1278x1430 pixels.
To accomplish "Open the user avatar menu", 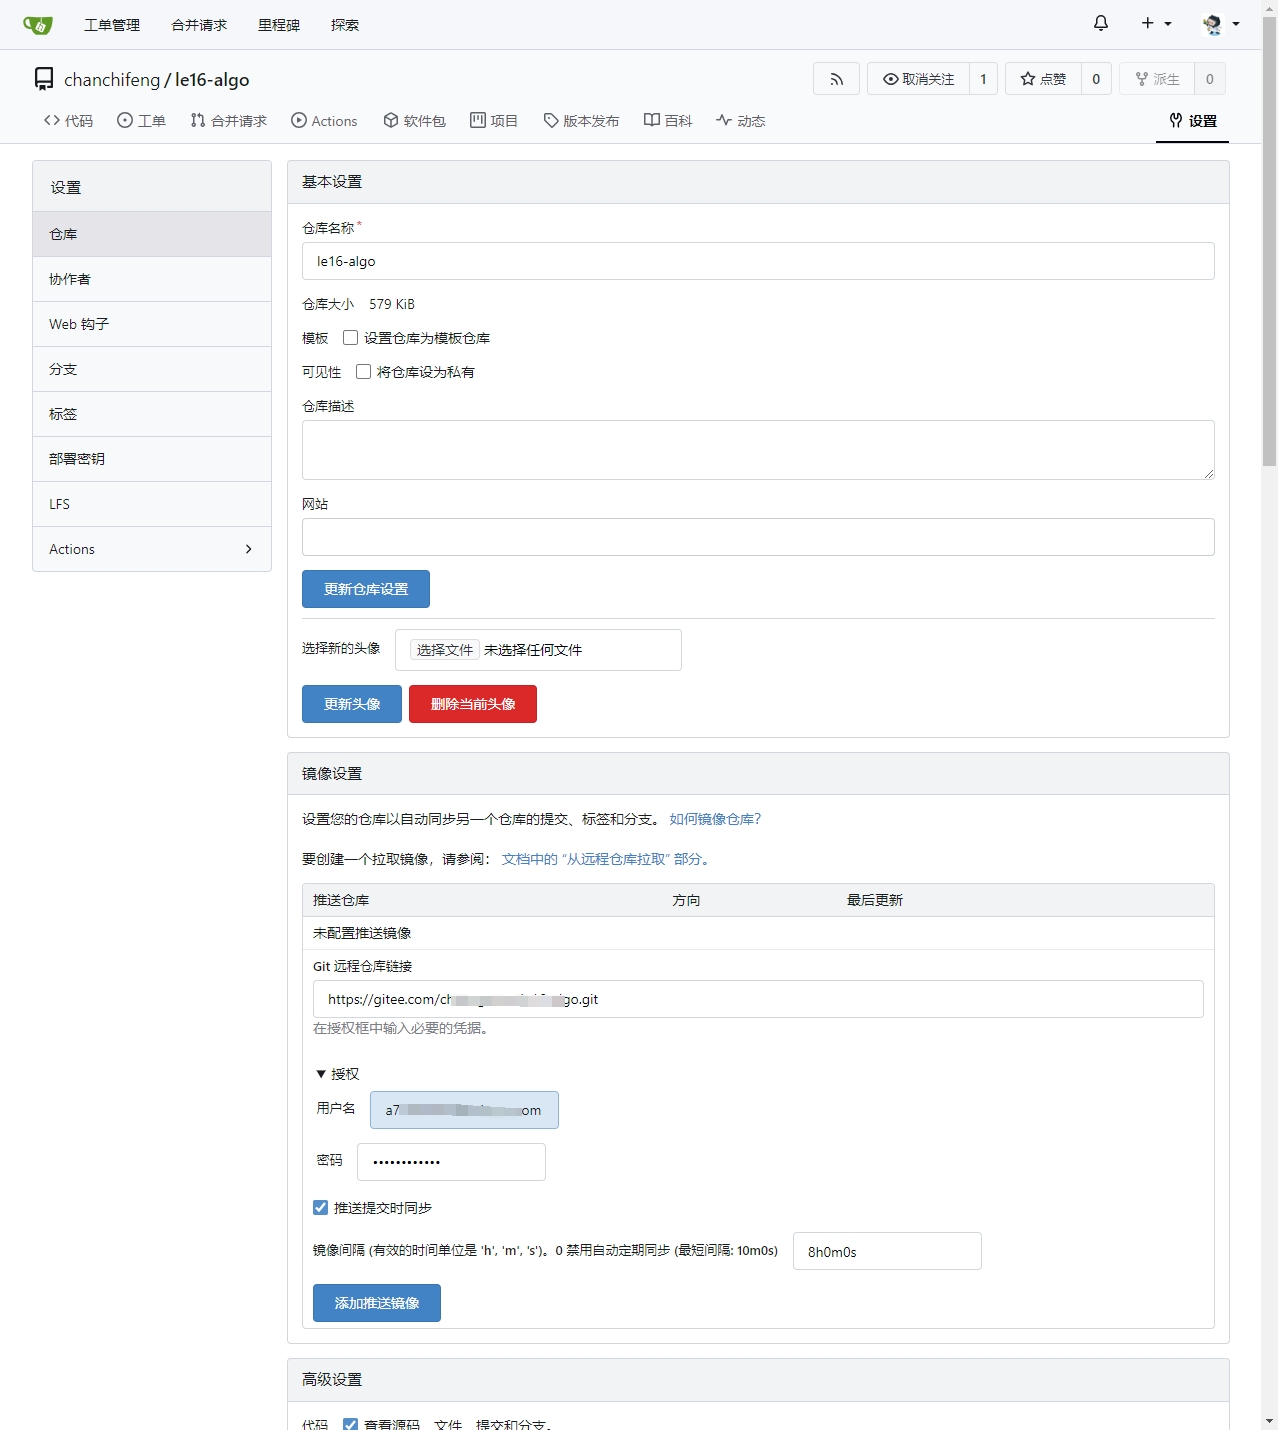I will pyautogui.click(x=1220, y=24).
